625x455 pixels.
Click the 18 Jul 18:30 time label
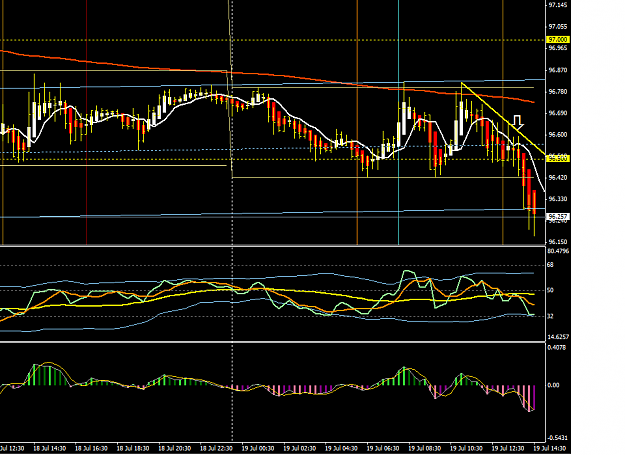pyautogui.click(x=133, y=448)
